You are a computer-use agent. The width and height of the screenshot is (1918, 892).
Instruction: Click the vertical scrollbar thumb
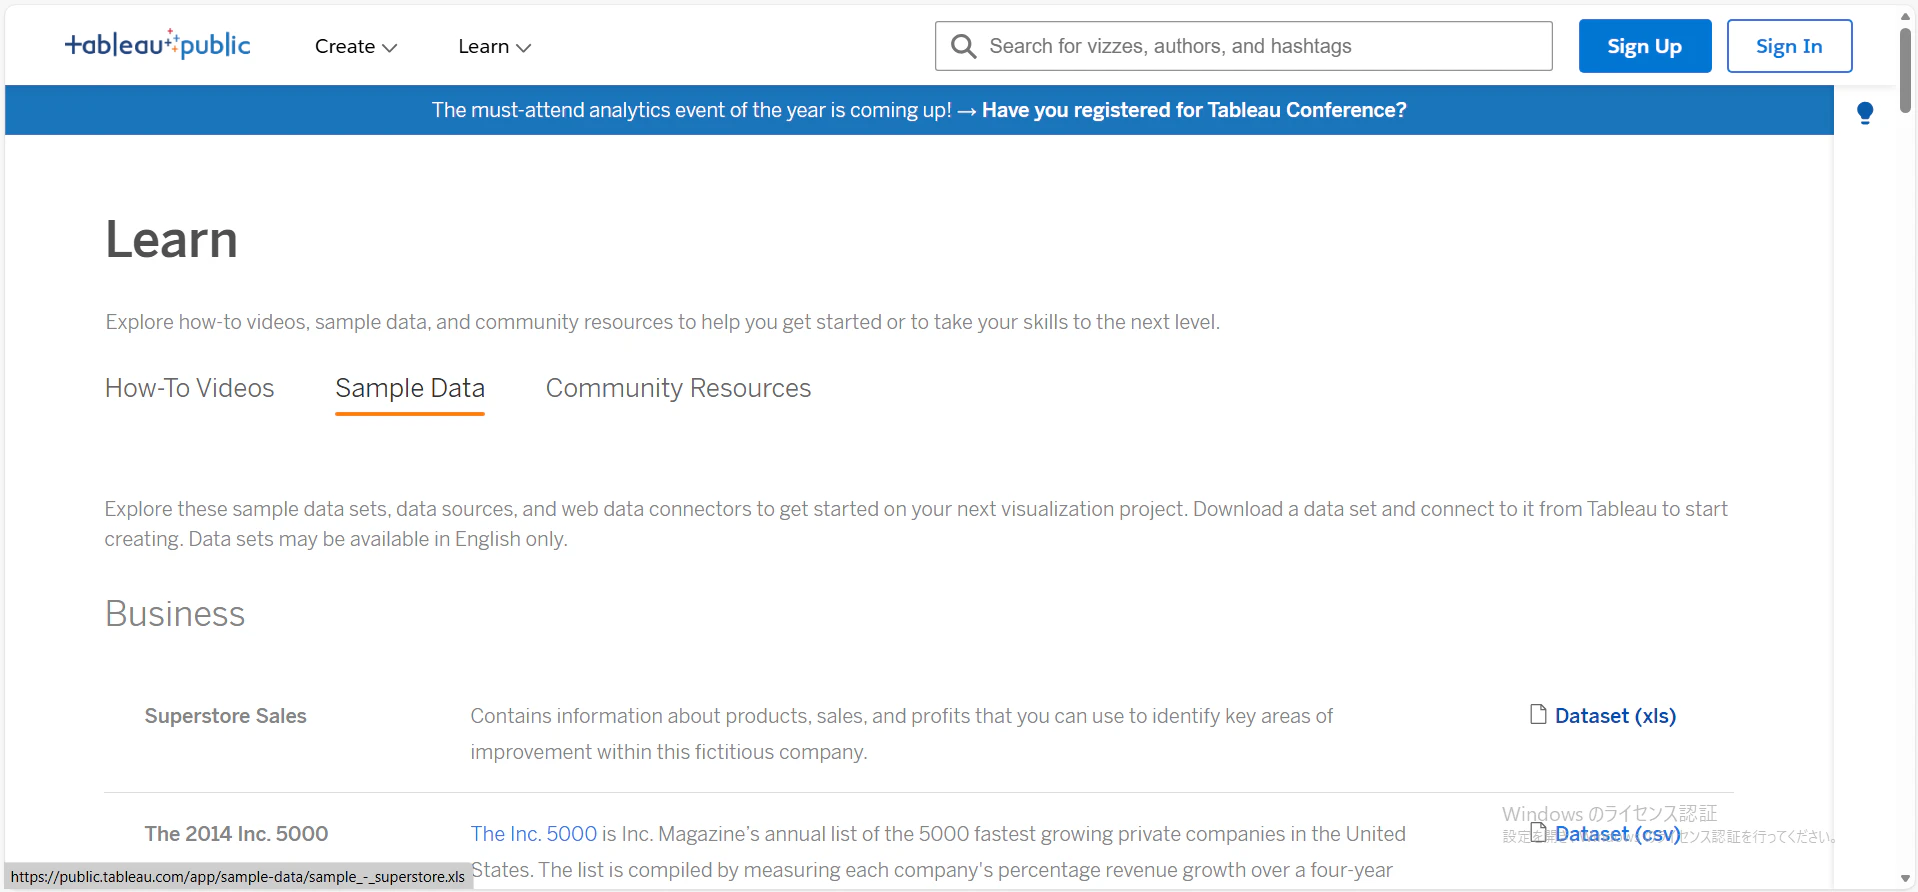pyautogui.click(x=1905, y=70)
